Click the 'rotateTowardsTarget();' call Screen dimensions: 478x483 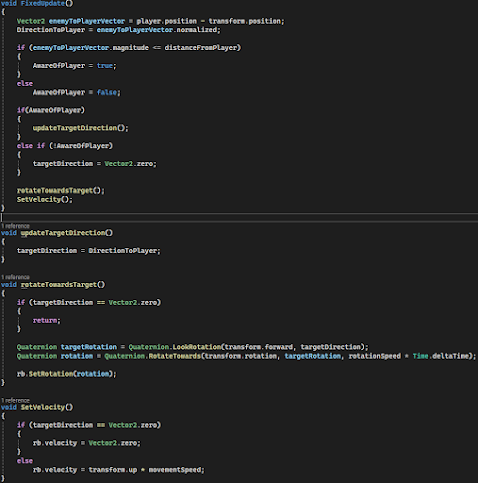(x=61, y=191)
